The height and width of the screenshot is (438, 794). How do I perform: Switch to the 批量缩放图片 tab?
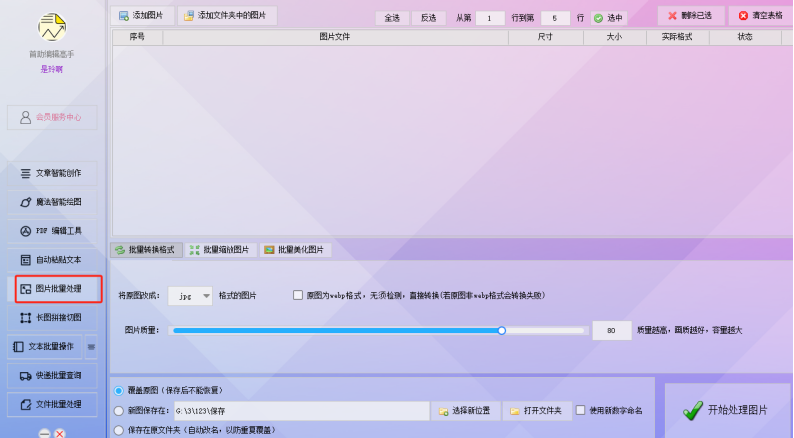[x=221, y=250]
